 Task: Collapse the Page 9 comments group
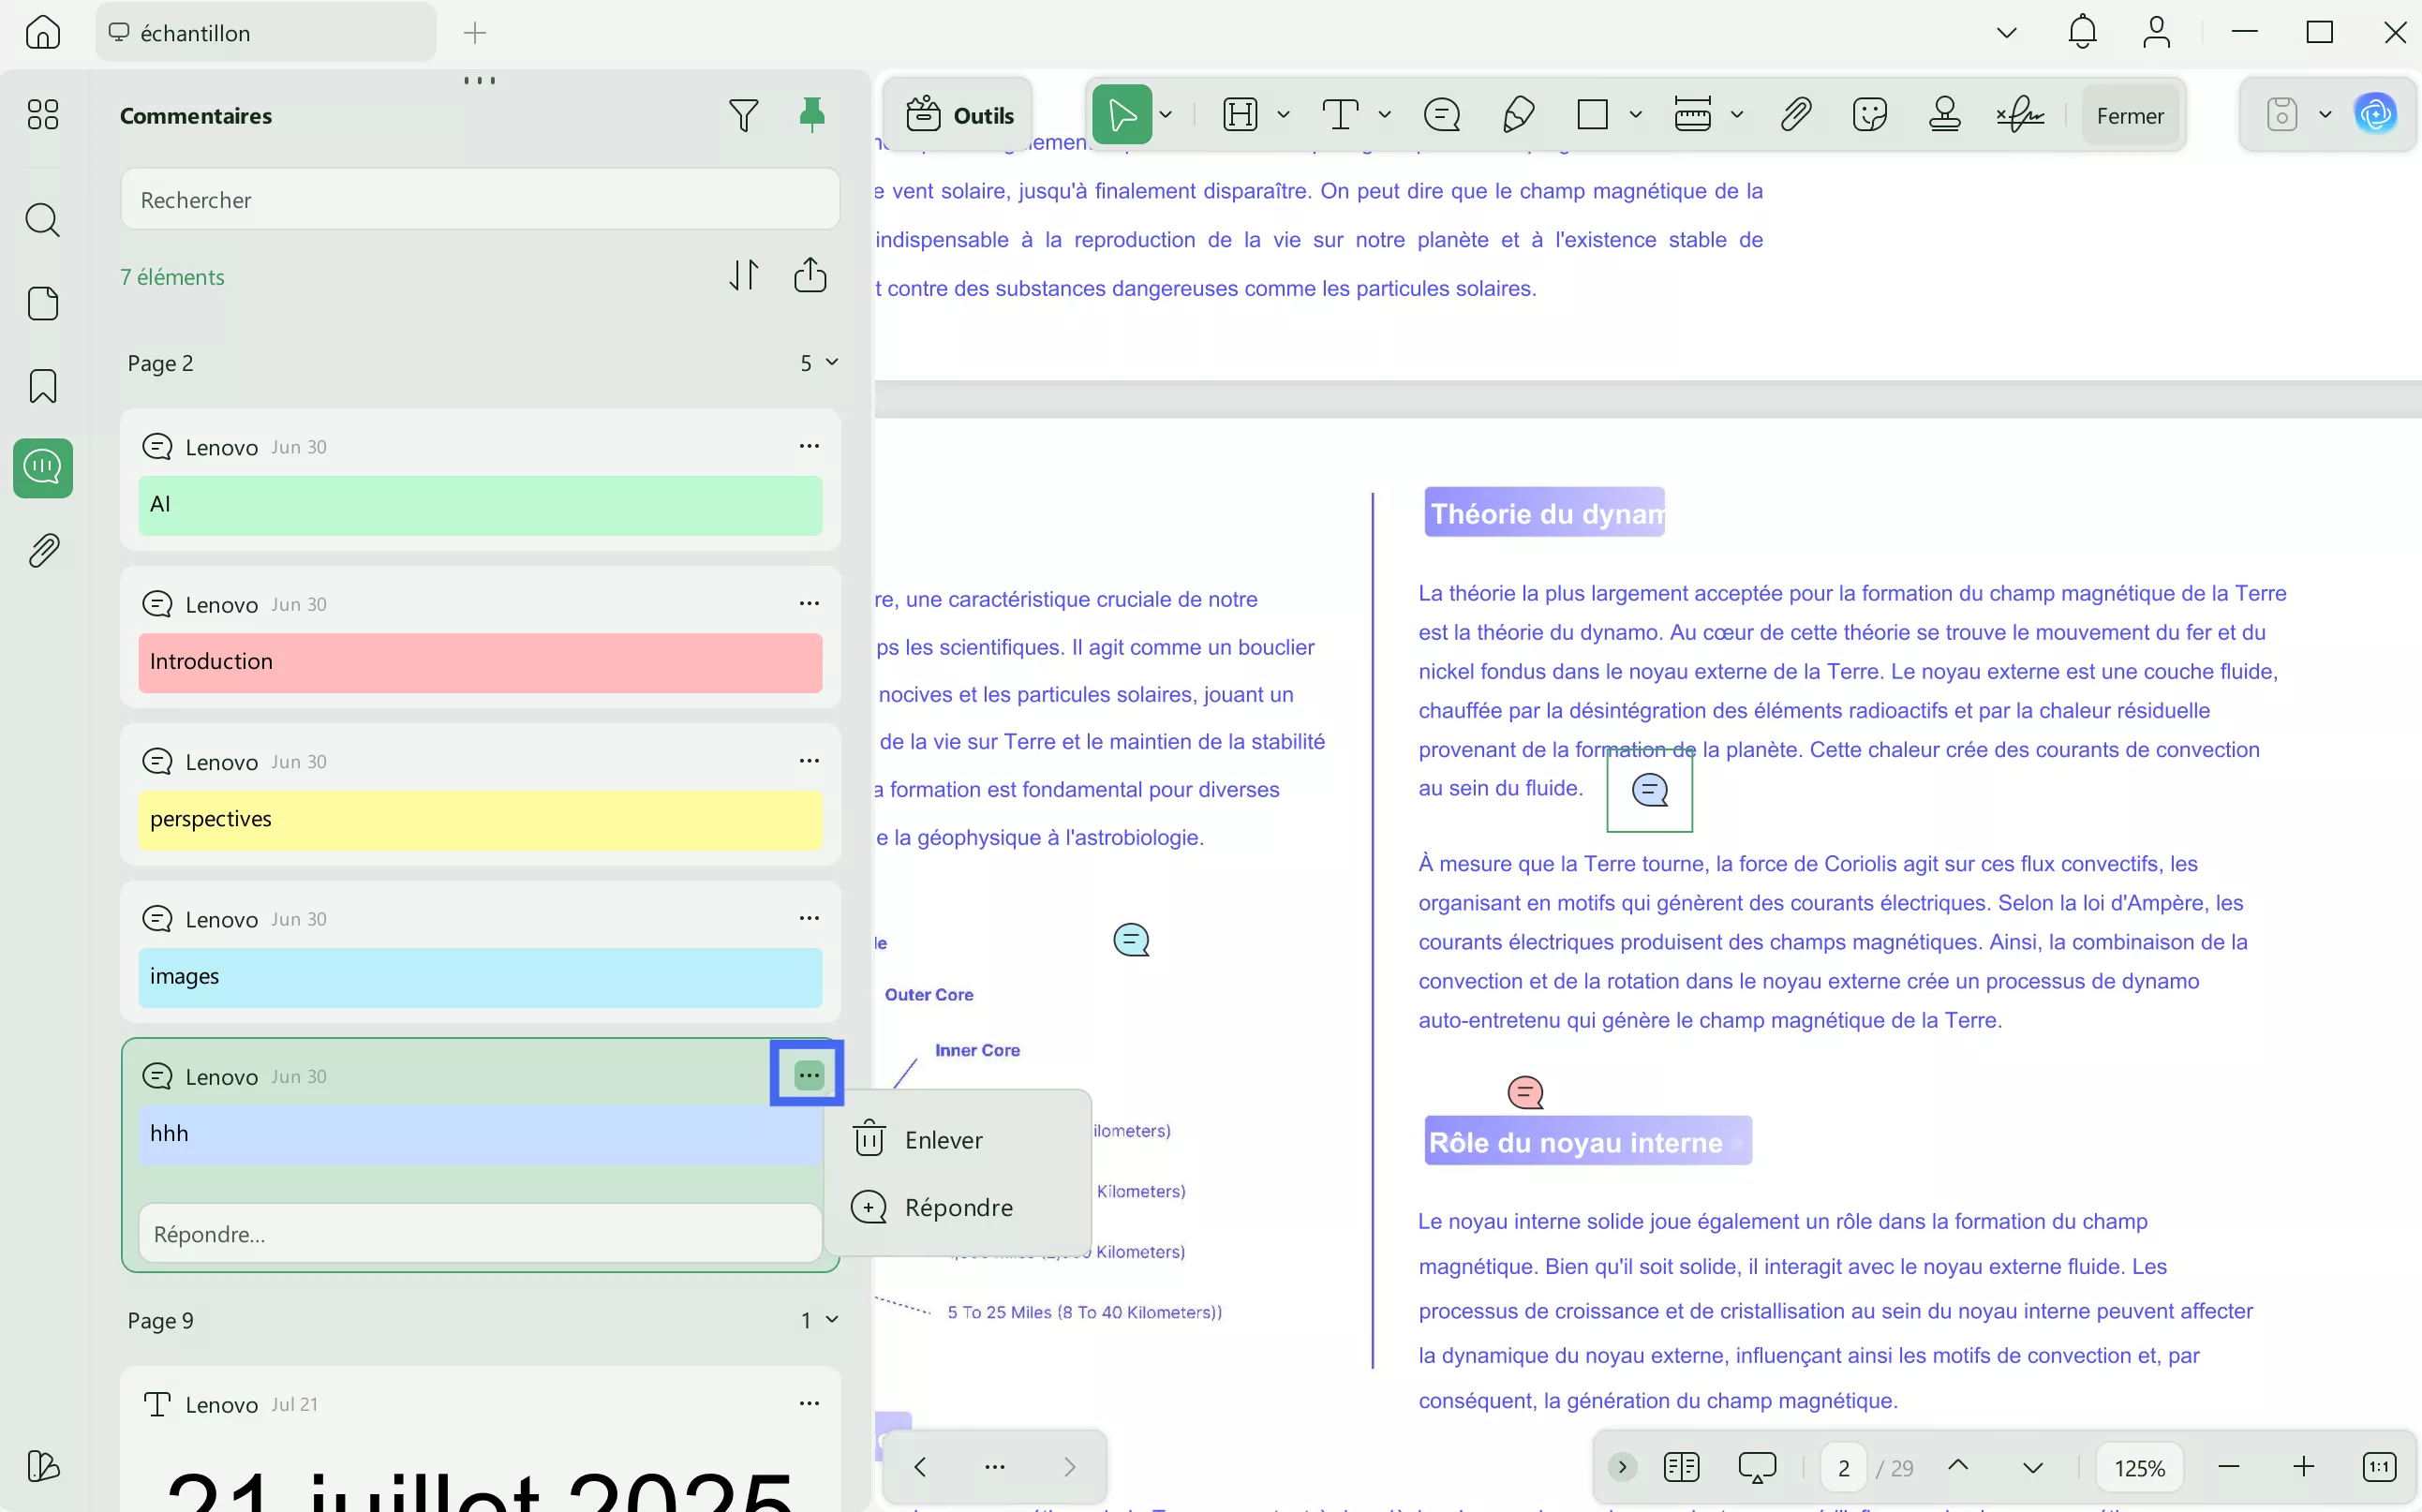[x=830, y=1320]
